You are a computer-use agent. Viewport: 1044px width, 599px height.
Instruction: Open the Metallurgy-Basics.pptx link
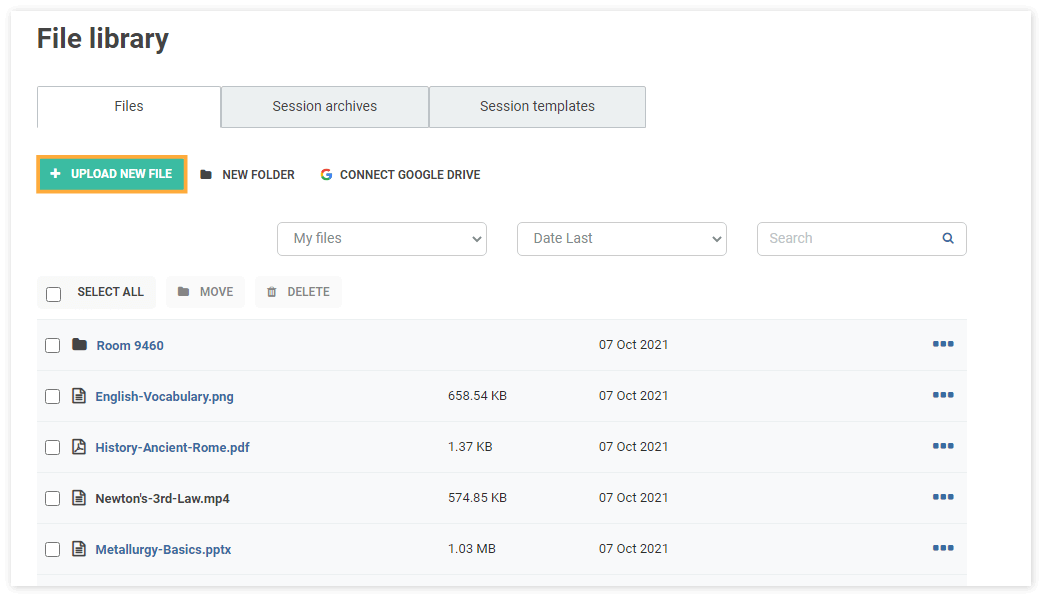click(163, 550)
